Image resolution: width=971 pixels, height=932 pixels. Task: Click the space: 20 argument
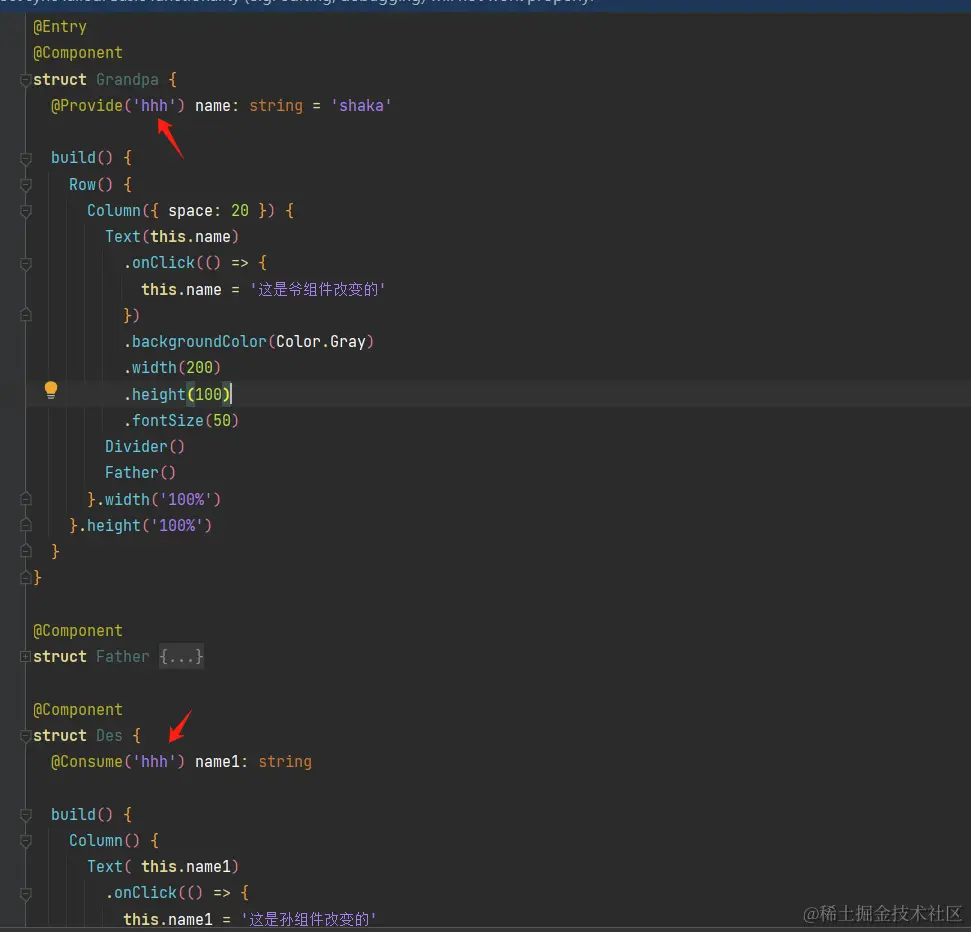tap(209, 211)
